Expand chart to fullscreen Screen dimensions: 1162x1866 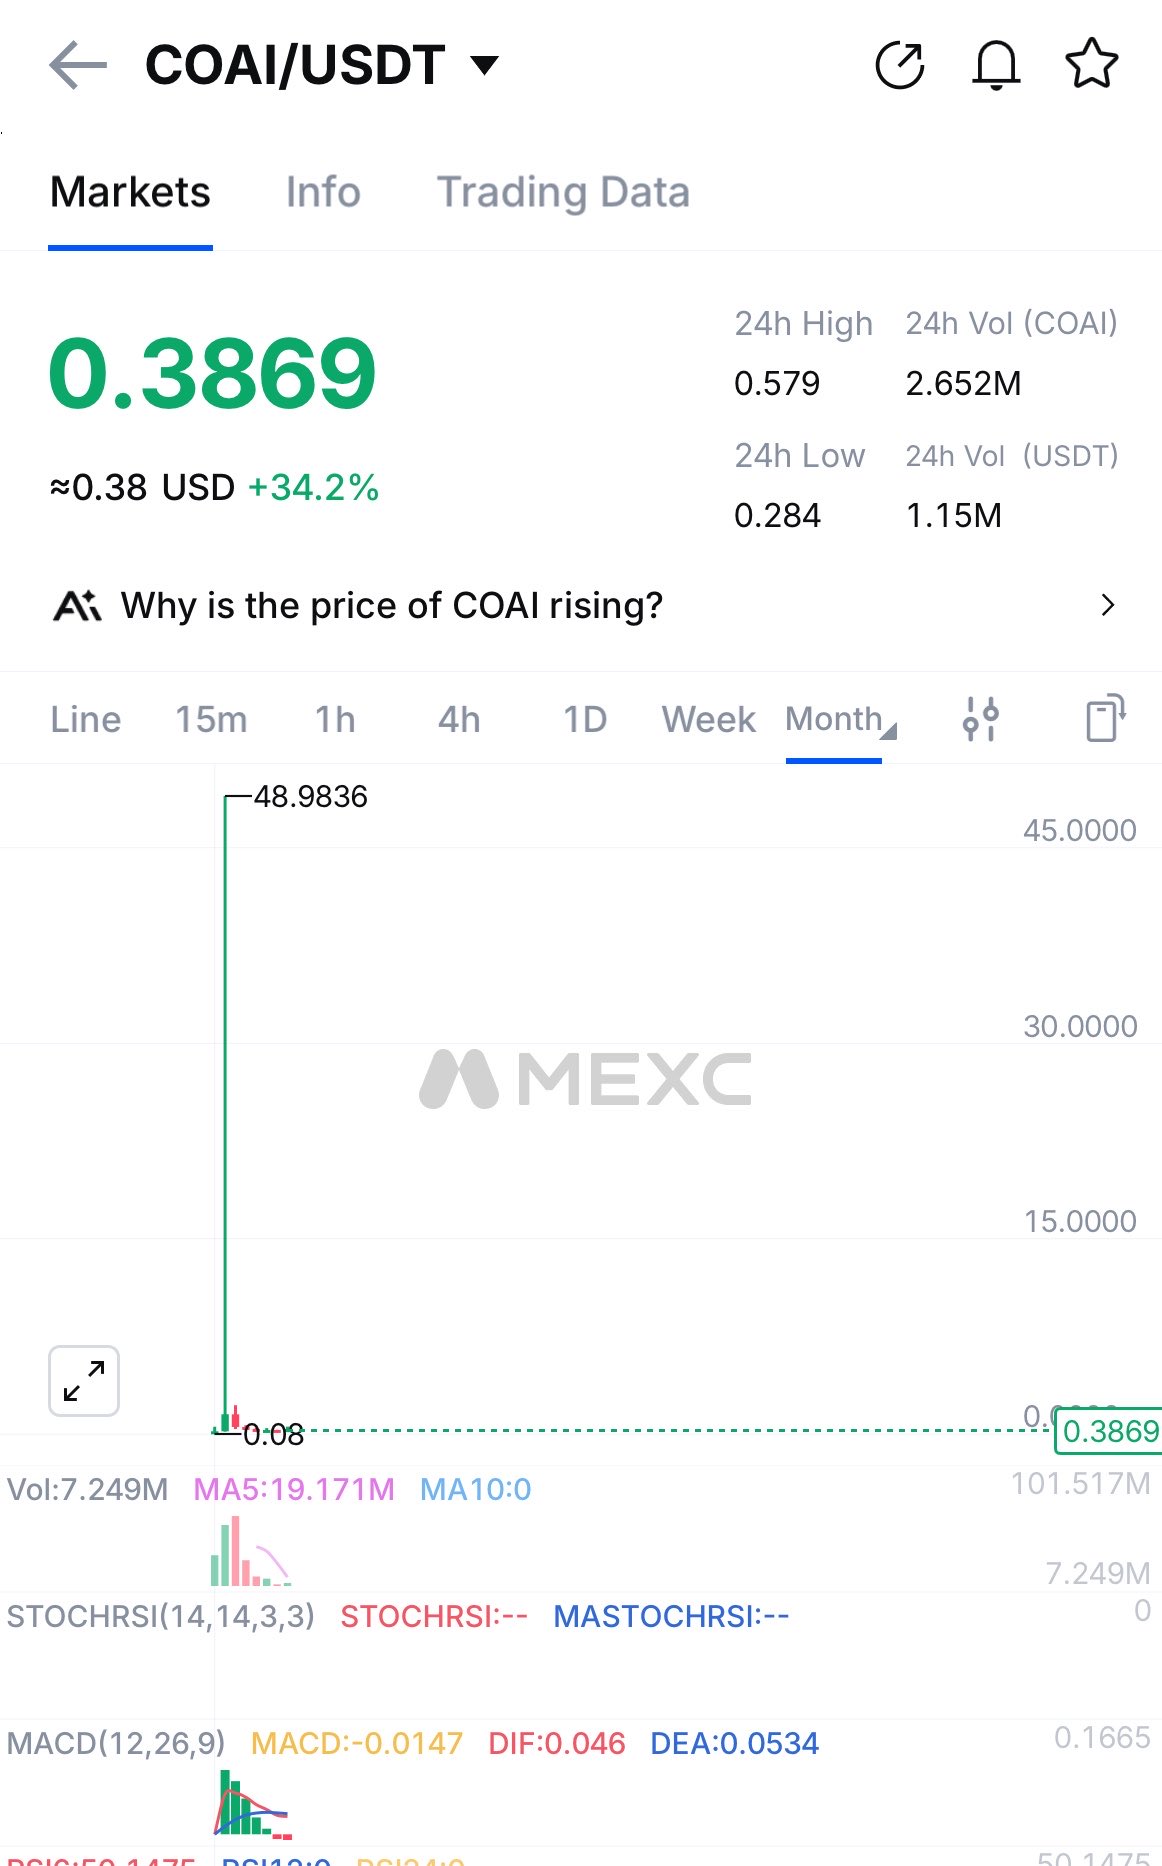click(x=84, y=1381)
